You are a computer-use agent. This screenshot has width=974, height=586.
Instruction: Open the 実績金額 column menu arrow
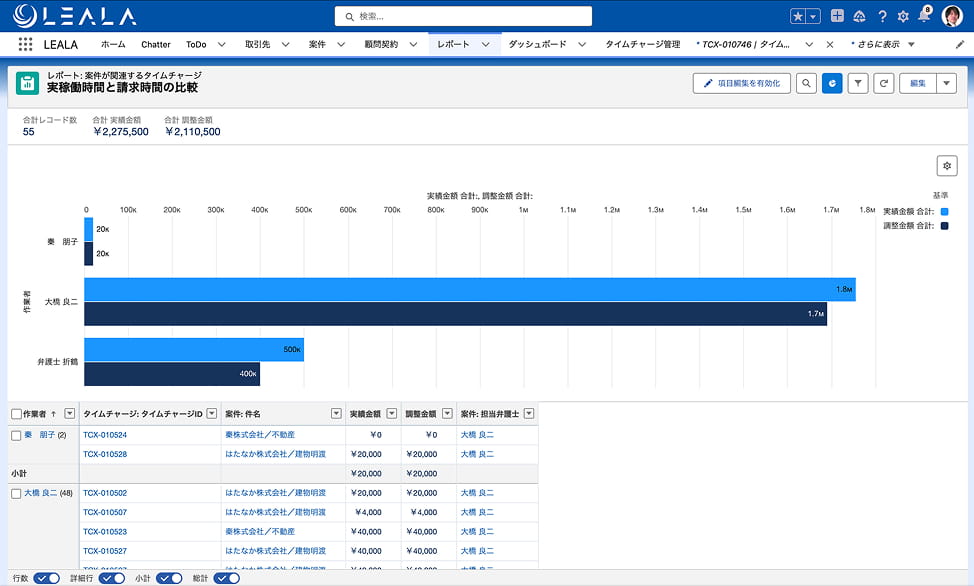tap(392, 413)
